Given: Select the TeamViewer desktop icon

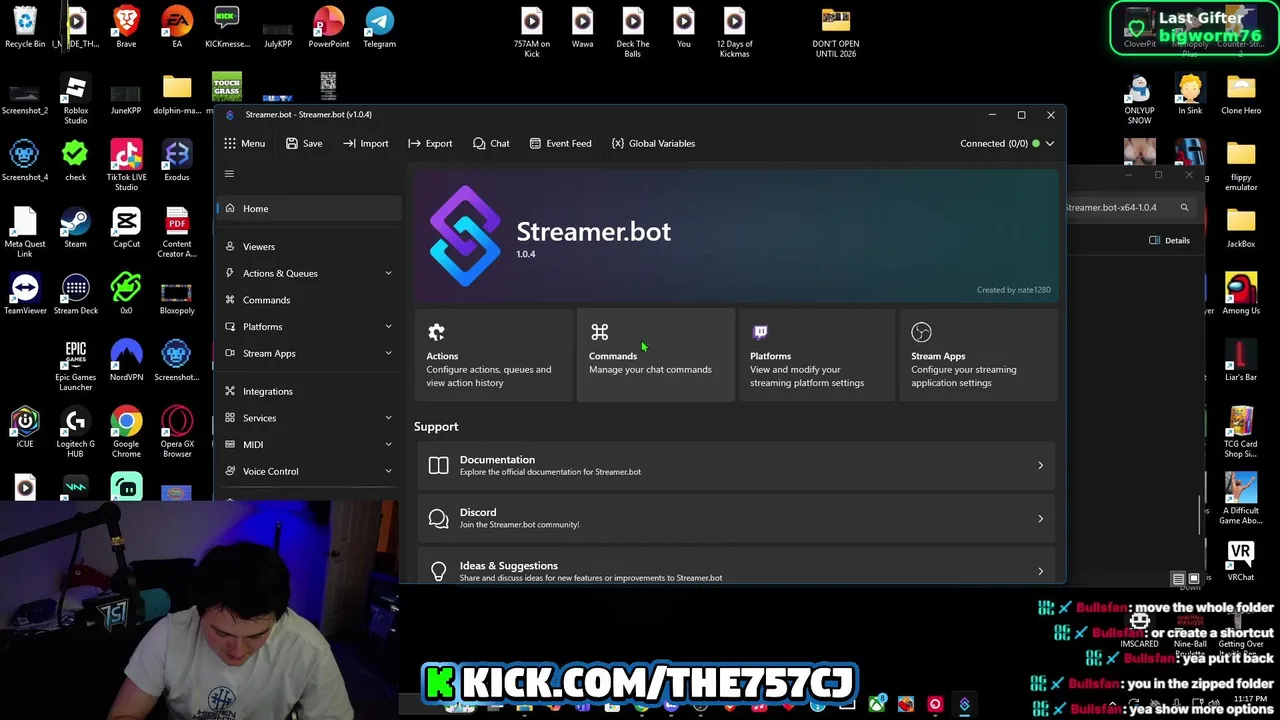Looking at the screenshot, I should pos(25,294).
